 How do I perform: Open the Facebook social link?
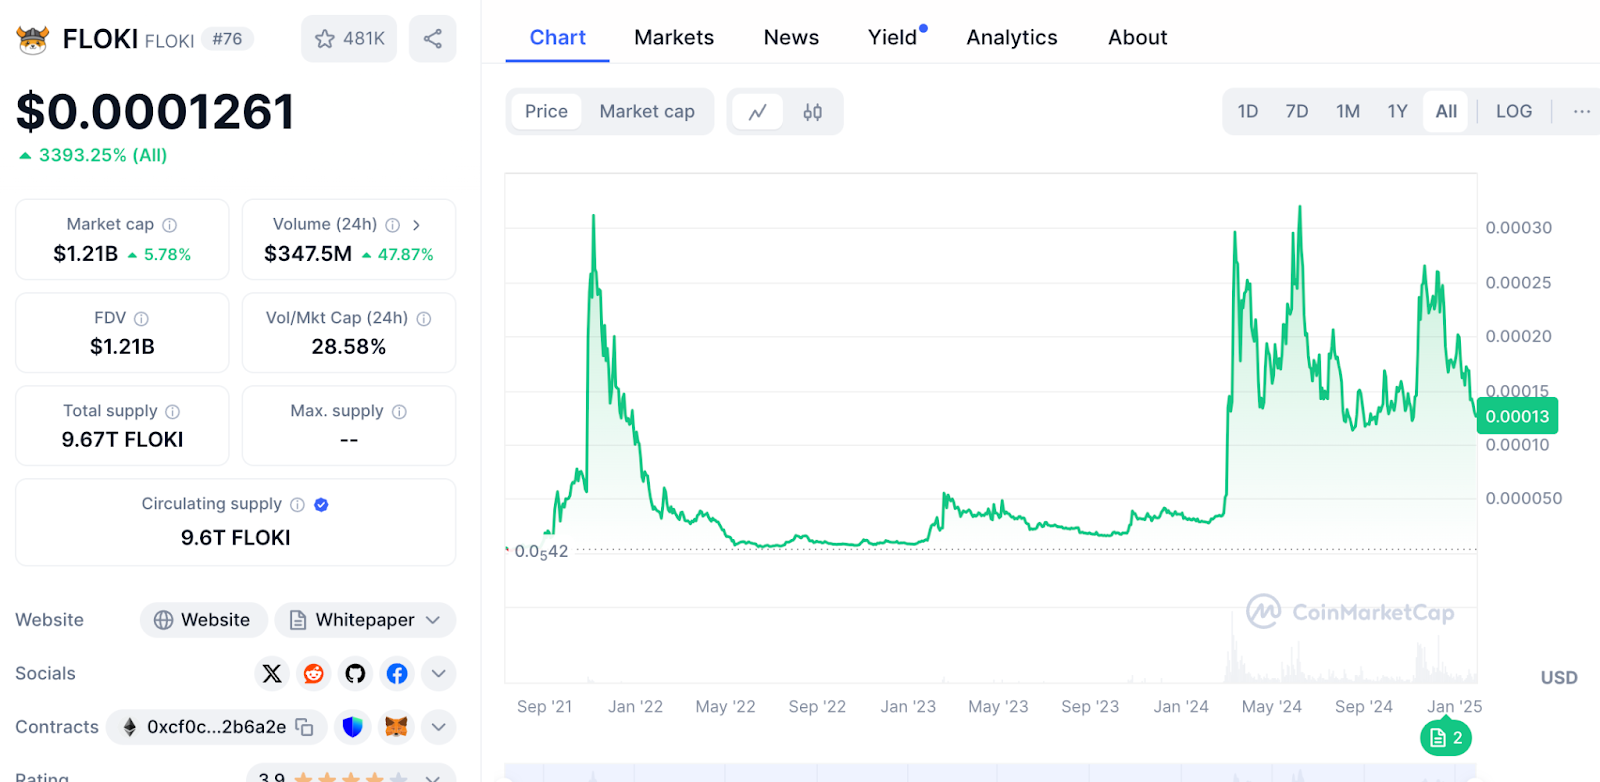coord(397,673)
